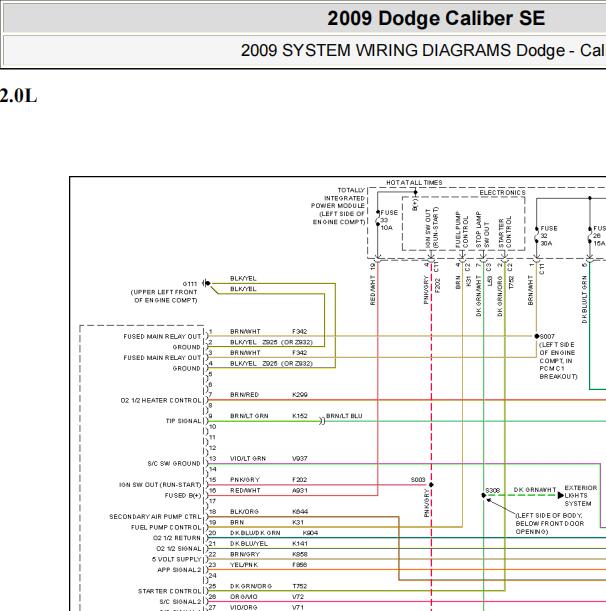This screenshot has height=611, width=606.
Task: Click circuit code 'V71'
Action: 298,607
